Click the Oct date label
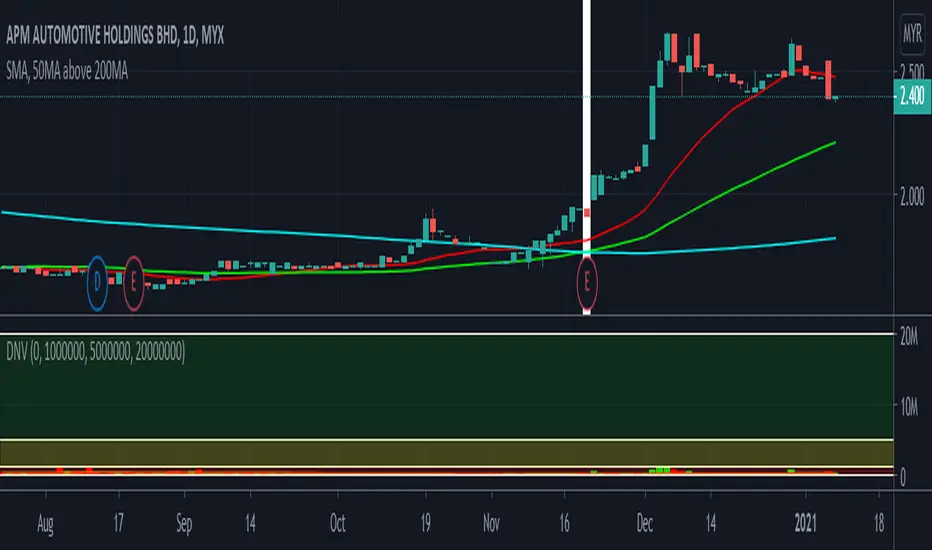932x550 pixels. 338,523
